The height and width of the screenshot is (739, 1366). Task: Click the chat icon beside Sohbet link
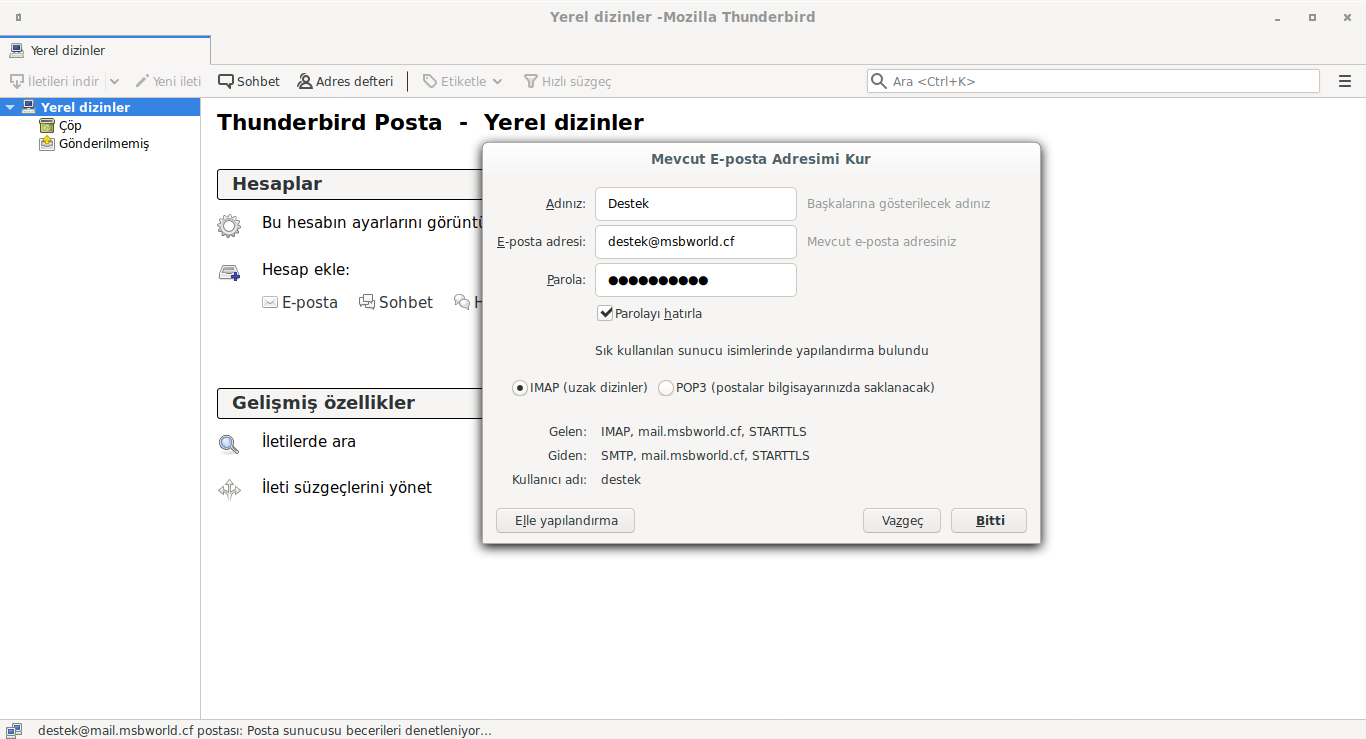pos(367,302)
